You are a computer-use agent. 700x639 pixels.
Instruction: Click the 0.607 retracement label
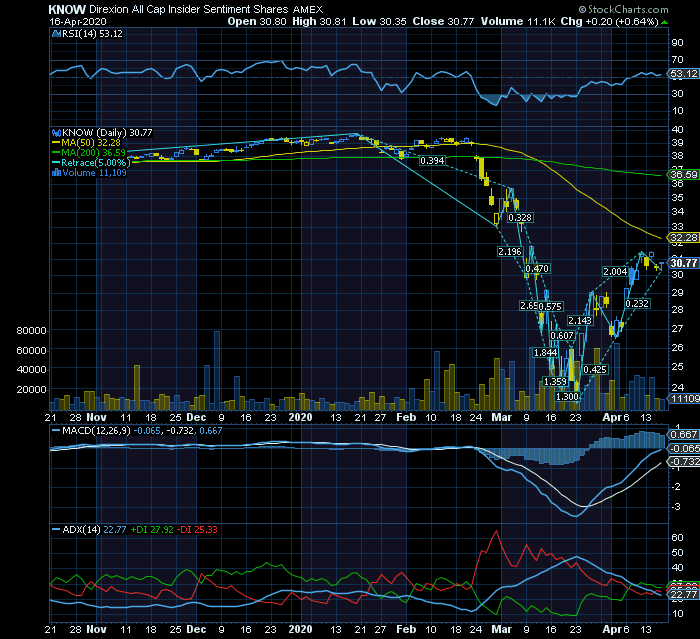point(562,336)
